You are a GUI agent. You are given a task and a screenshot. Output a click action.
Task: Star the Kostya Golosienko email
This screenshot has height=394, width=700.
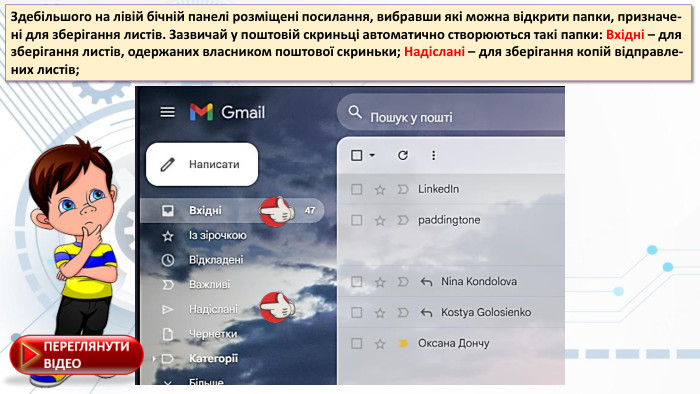(380, 313)
